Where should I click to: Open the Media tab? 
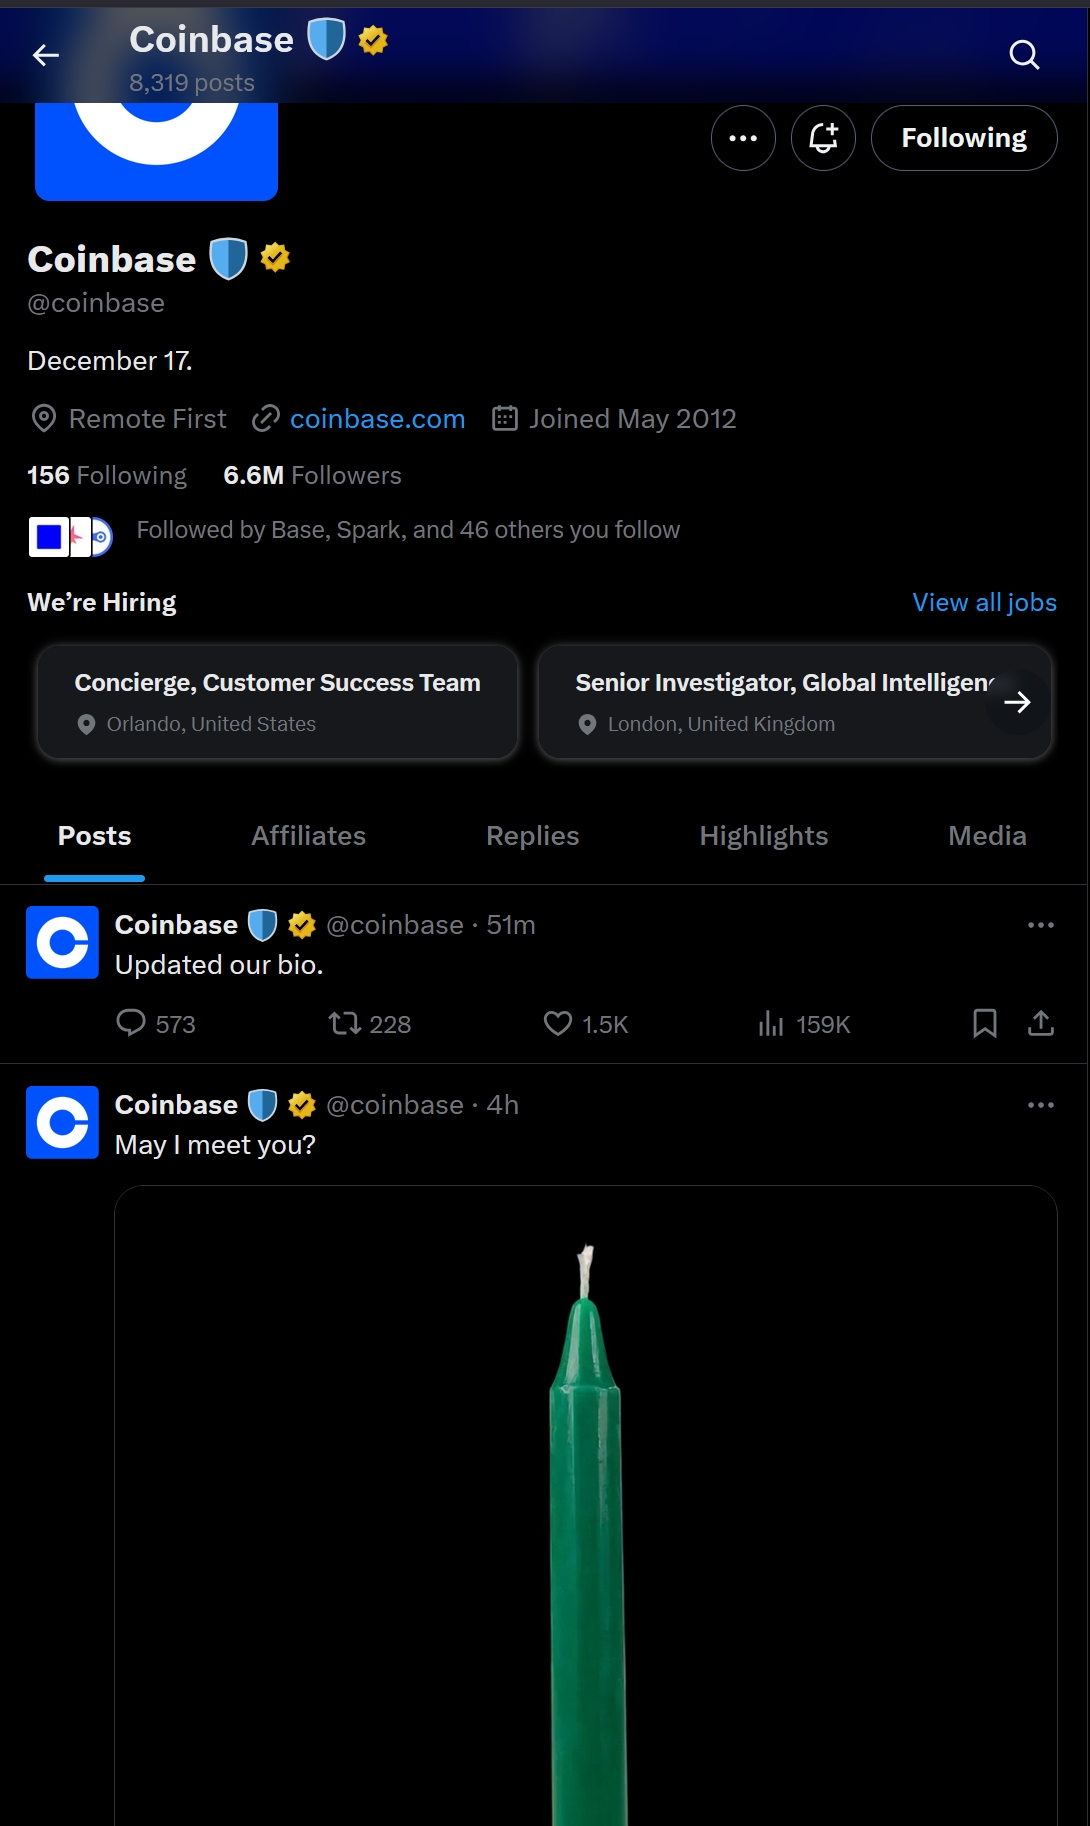[987, 836]
